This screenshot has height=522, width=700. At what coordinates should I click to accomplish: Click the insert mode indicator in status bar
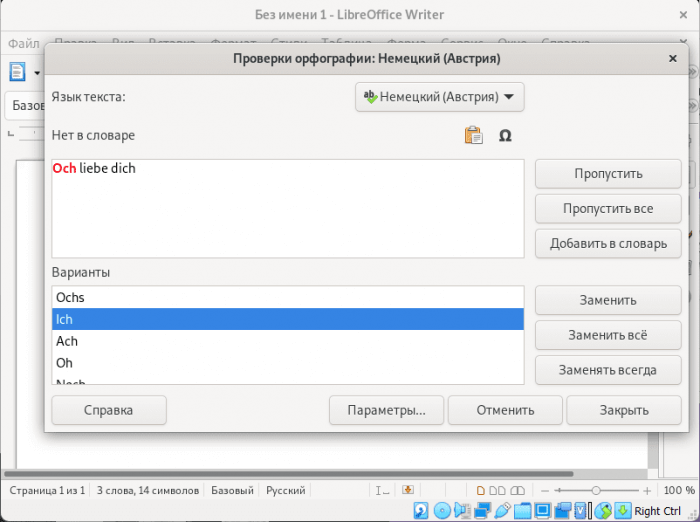[x=382, y=491]
